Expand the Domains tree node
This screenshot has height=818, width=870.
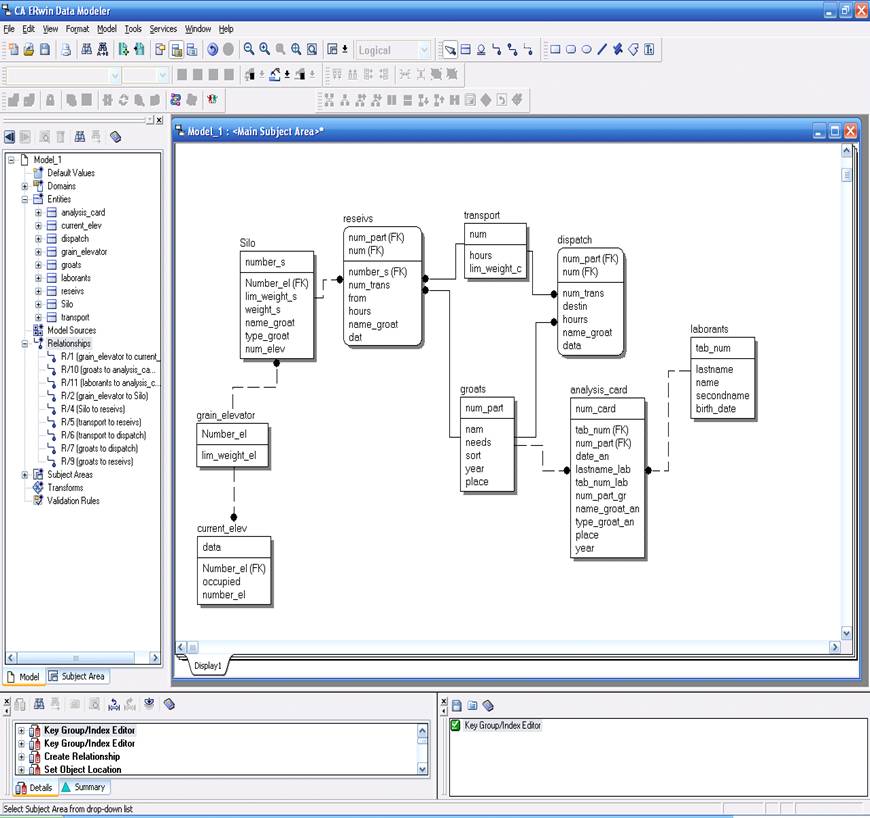click(x=25, y=186)
